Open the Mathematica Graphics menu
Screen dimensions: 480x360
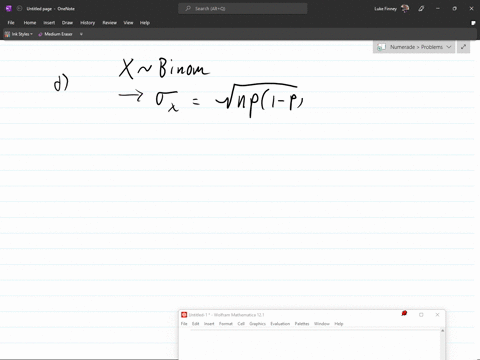[257, 324]
